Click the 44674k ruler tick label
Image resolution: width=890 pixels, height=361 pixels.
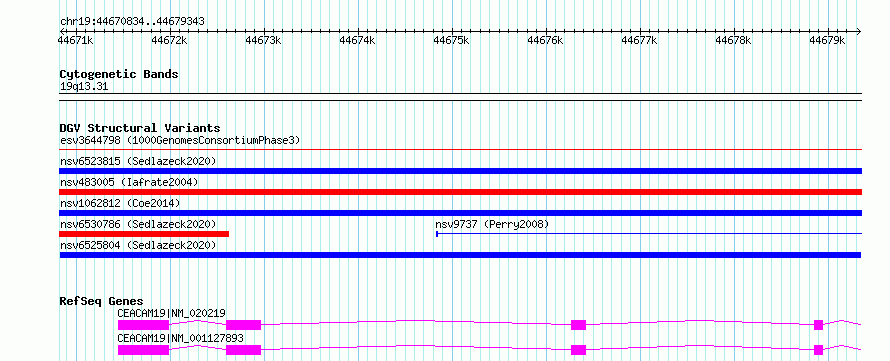click(x=358, y=40)
